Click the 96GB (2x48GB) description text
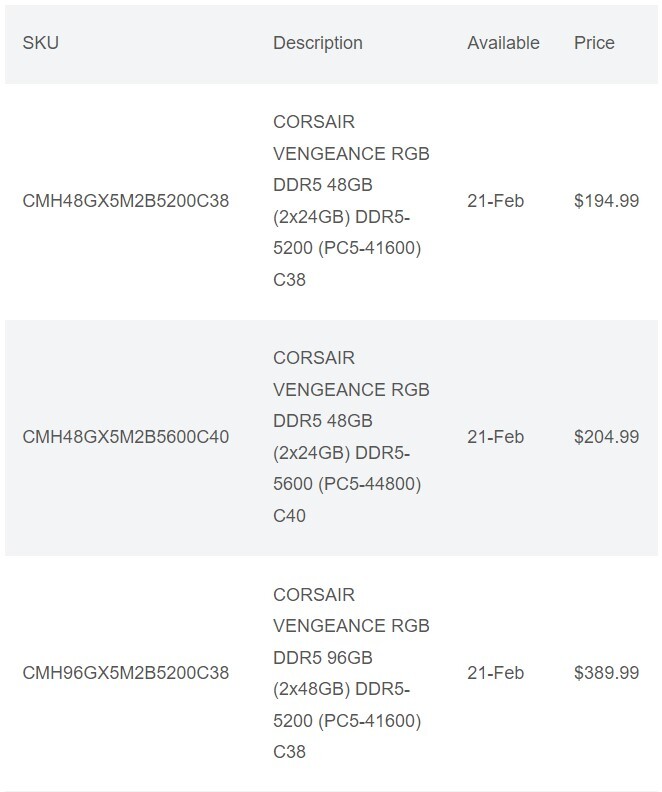The width and height of the screenshot is (662, 792). coord(351,673)
